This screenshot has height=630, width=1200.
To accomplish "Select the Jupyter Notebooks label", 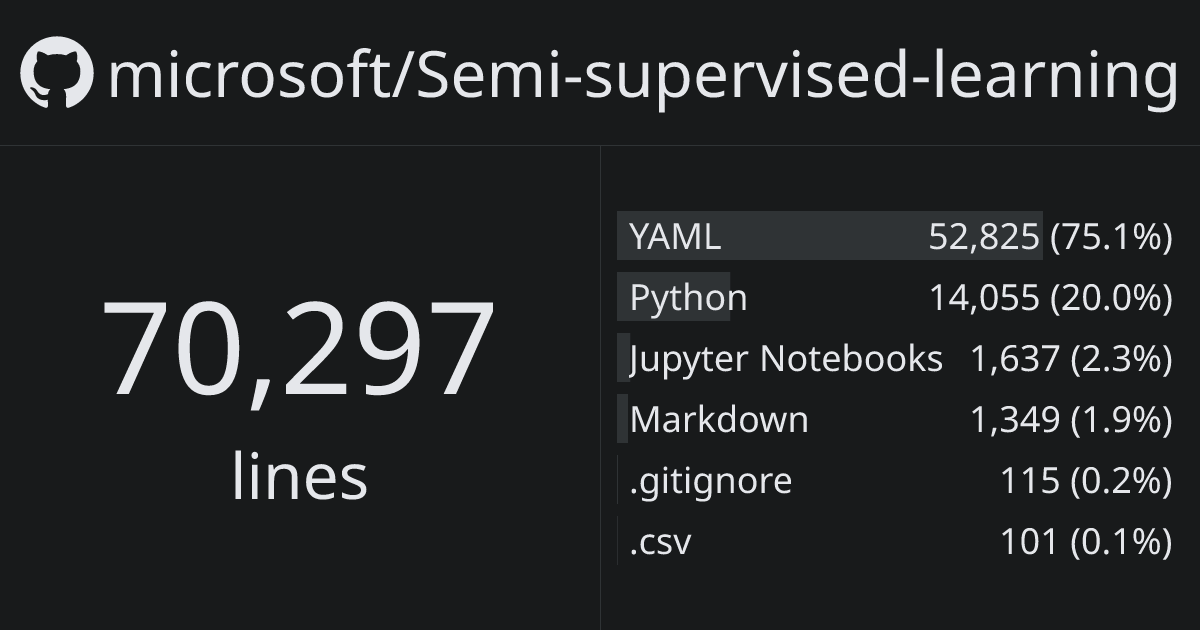I will 786,359.
